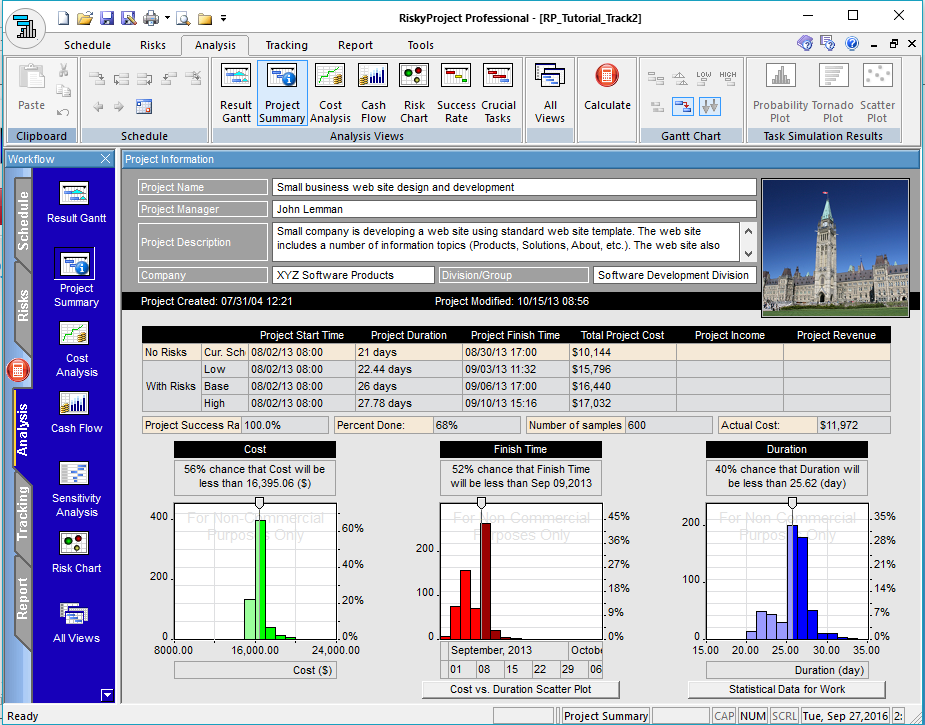Viewport: 925px width, 725px height.
Task: Click the Duration (day) axis button
Action: (x=786, y=670)
